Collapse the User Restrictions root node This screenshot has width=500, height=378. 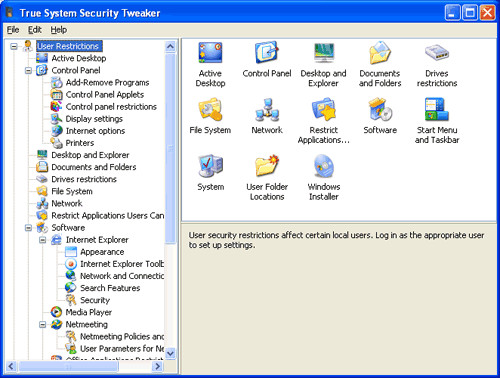point(14,46)
